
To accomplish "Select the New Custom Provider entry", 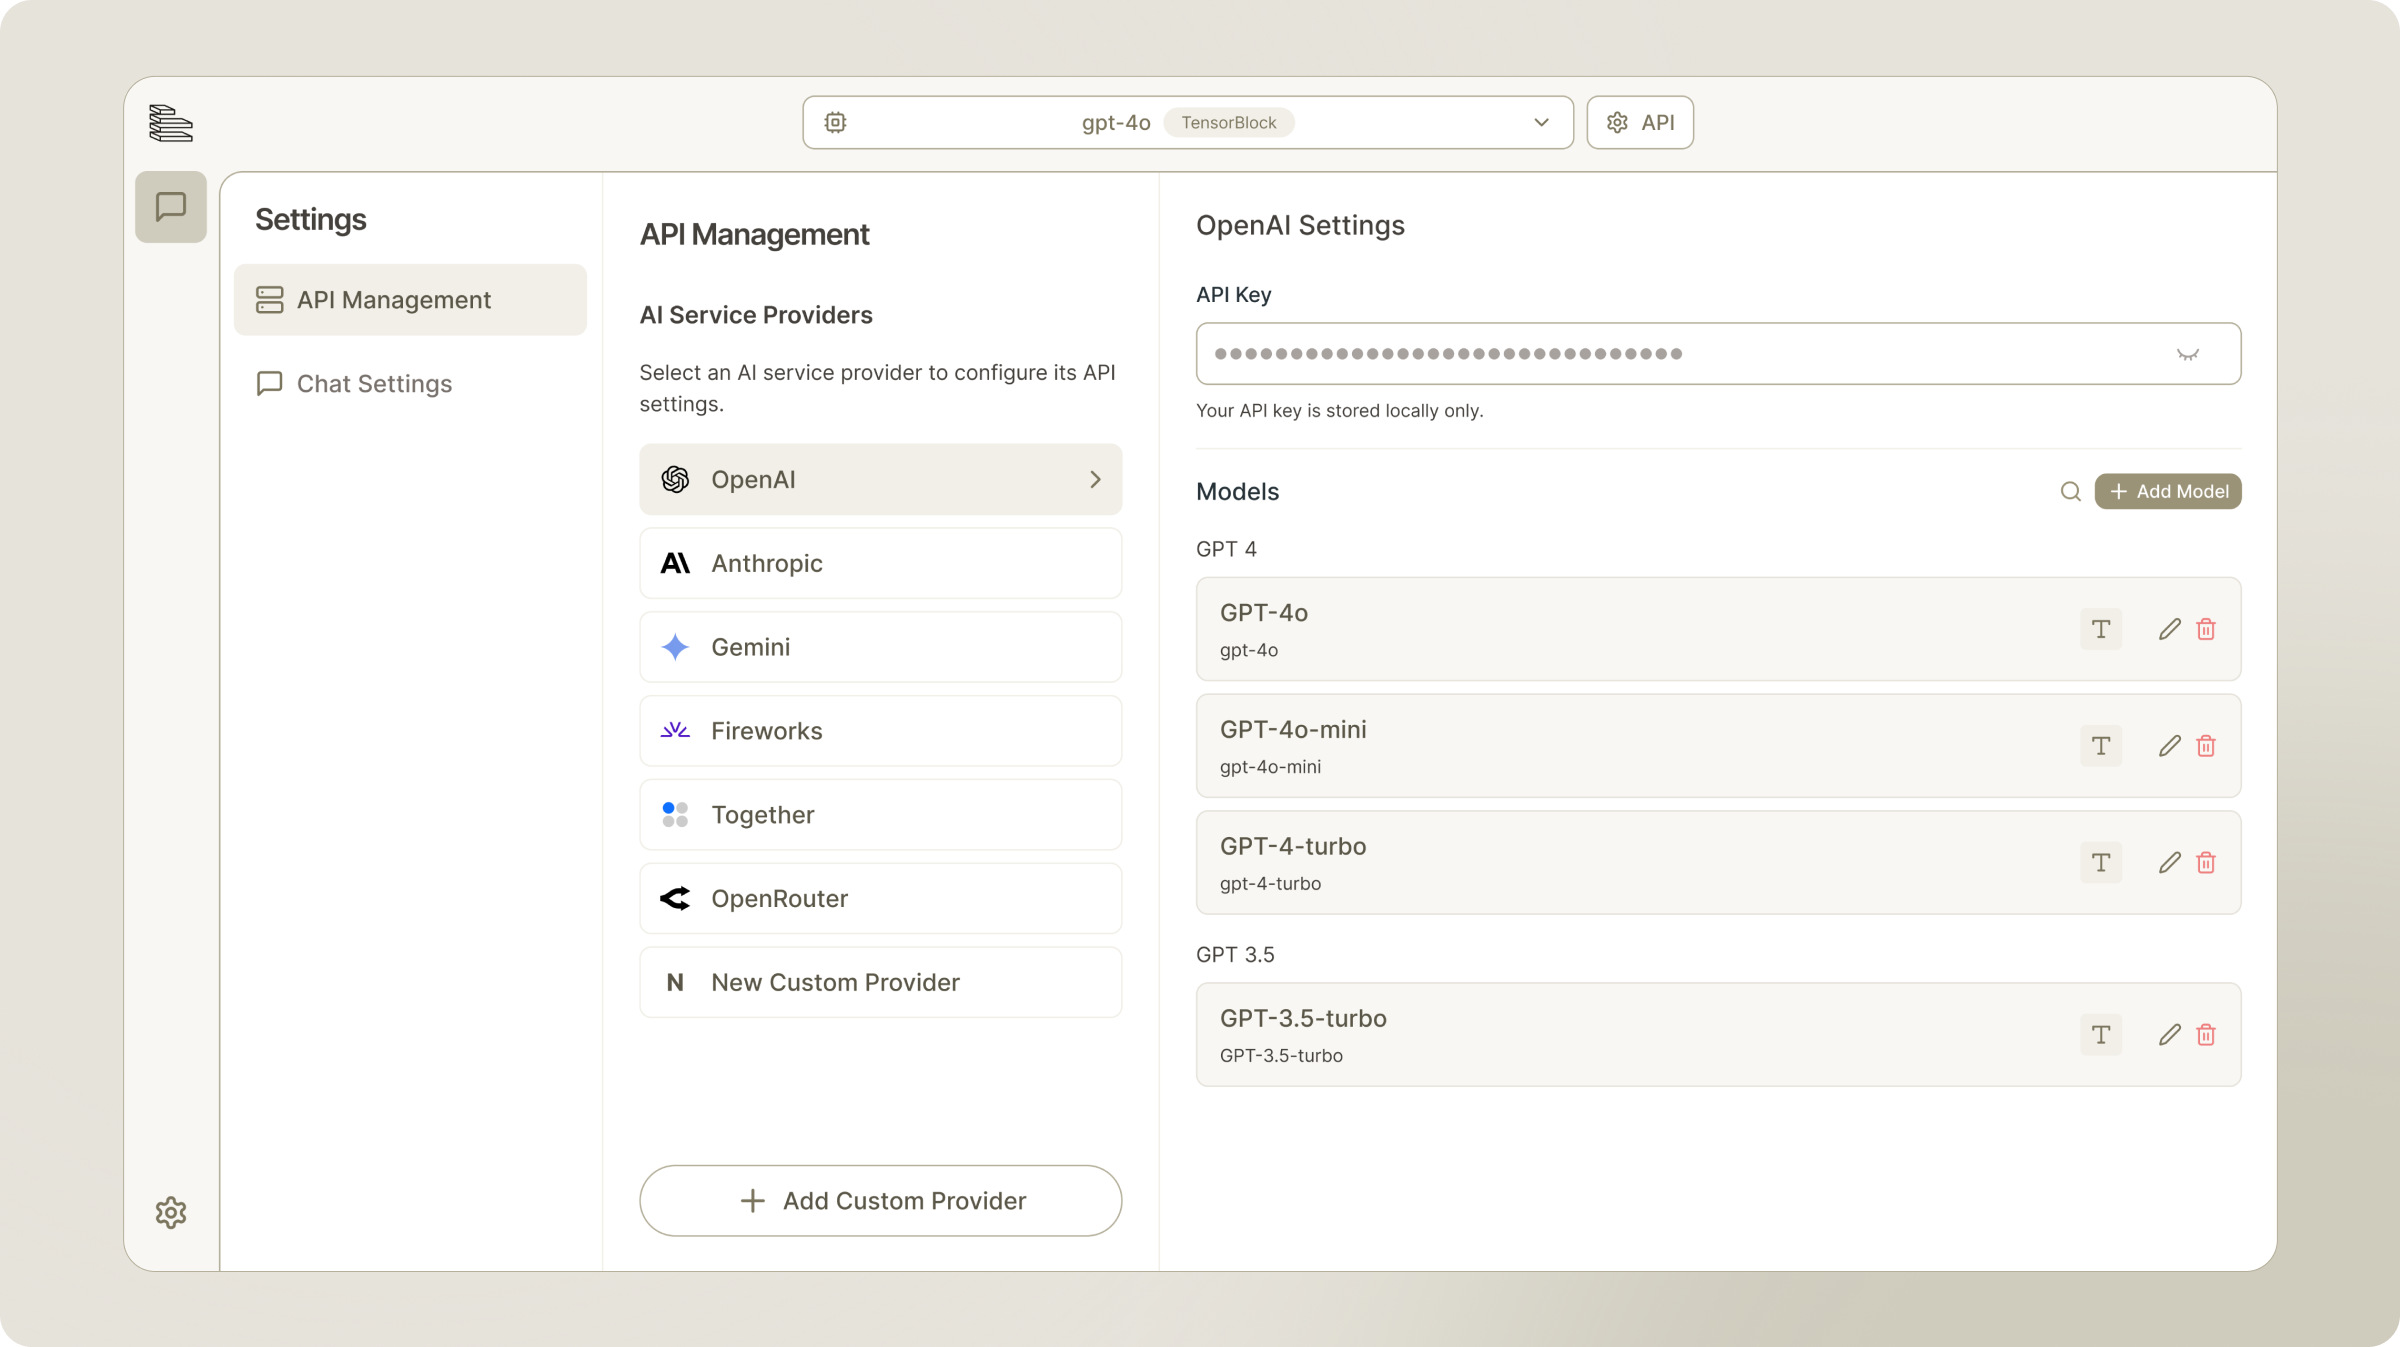I will pyautogui.click(x=880, y=982).
